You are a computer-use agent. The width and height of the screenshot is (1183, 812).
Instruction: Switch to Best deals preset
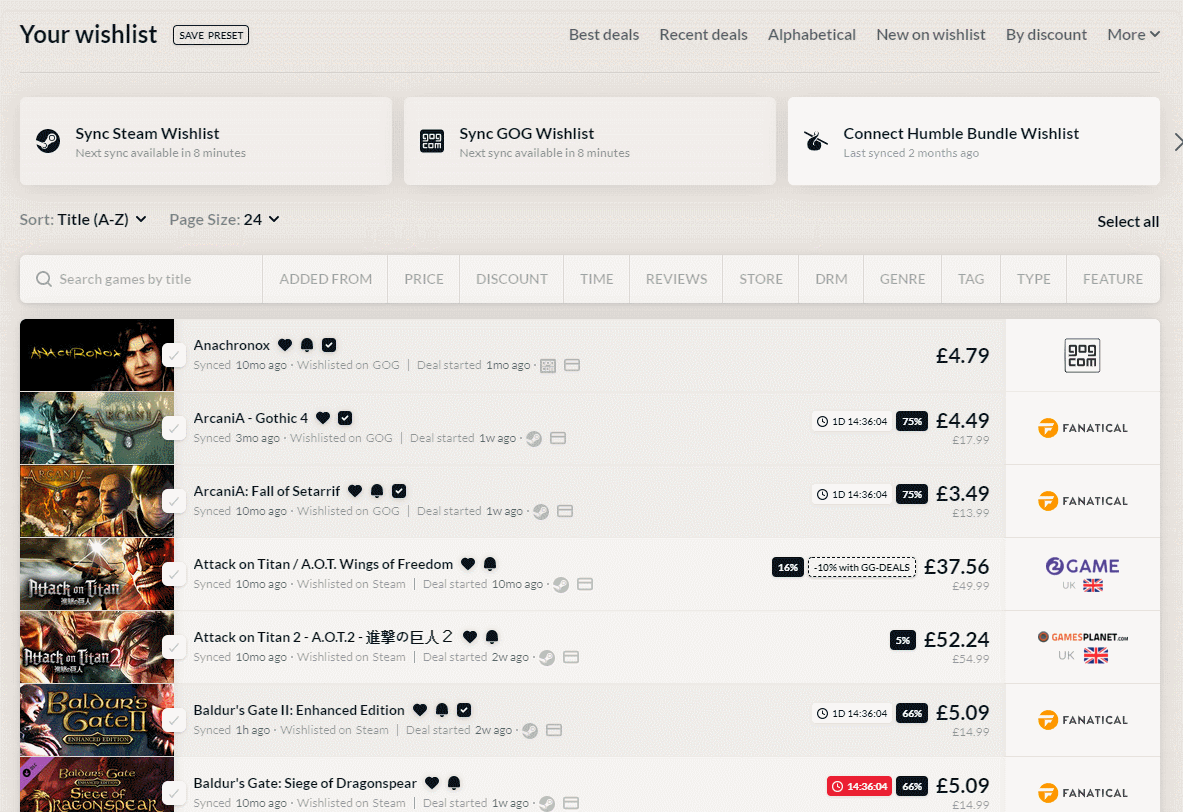[604, 35]
